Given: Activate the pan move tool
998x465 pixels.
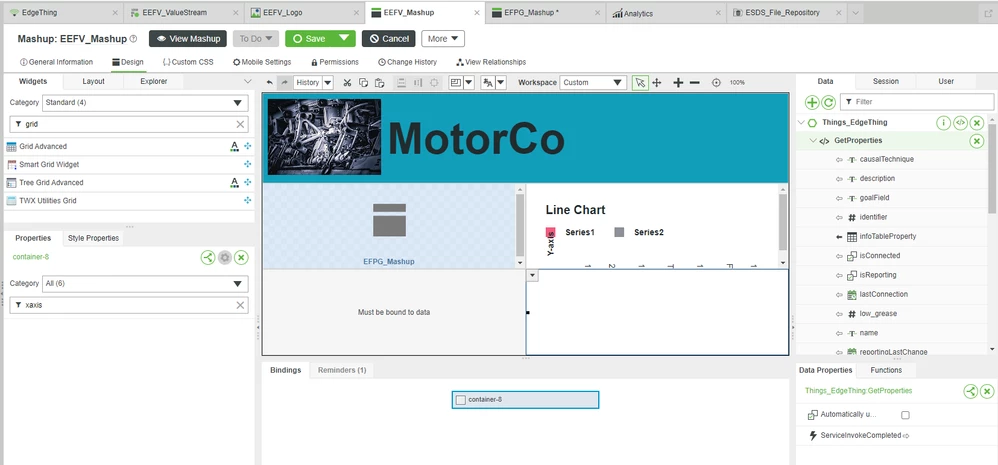Looking at the screenshot, I should click(657, 83).
